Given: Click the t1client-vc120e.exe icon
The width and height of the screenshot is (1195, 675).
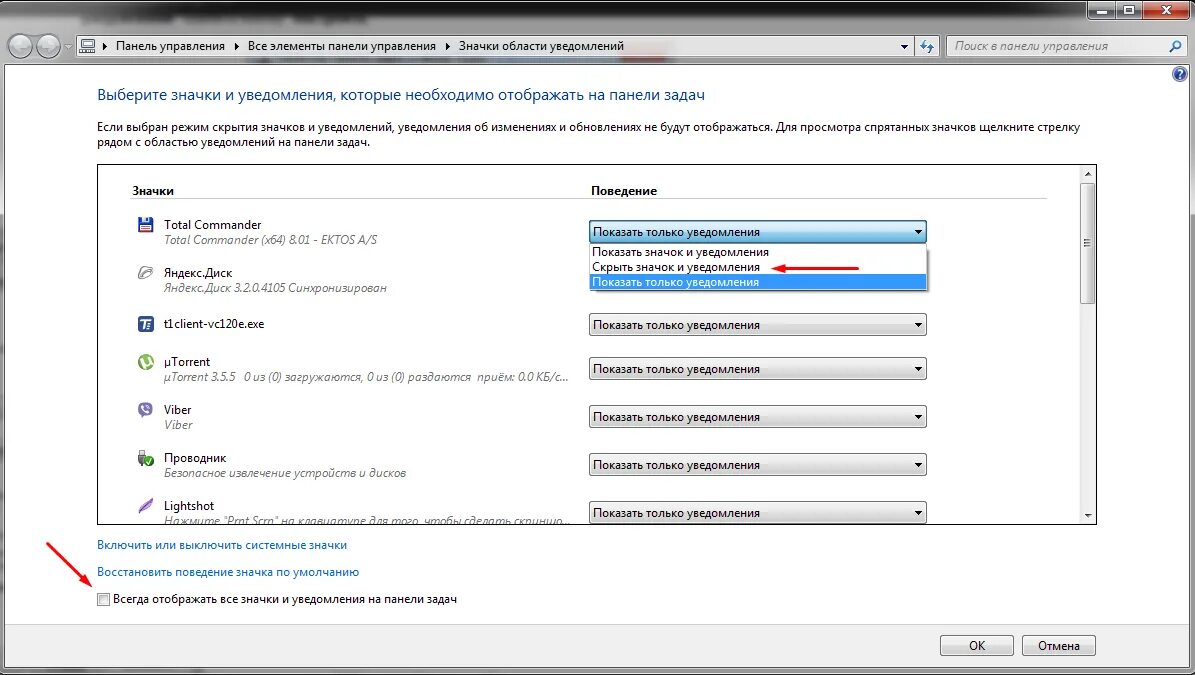Looking at the screenshot, I should [146, 324].
